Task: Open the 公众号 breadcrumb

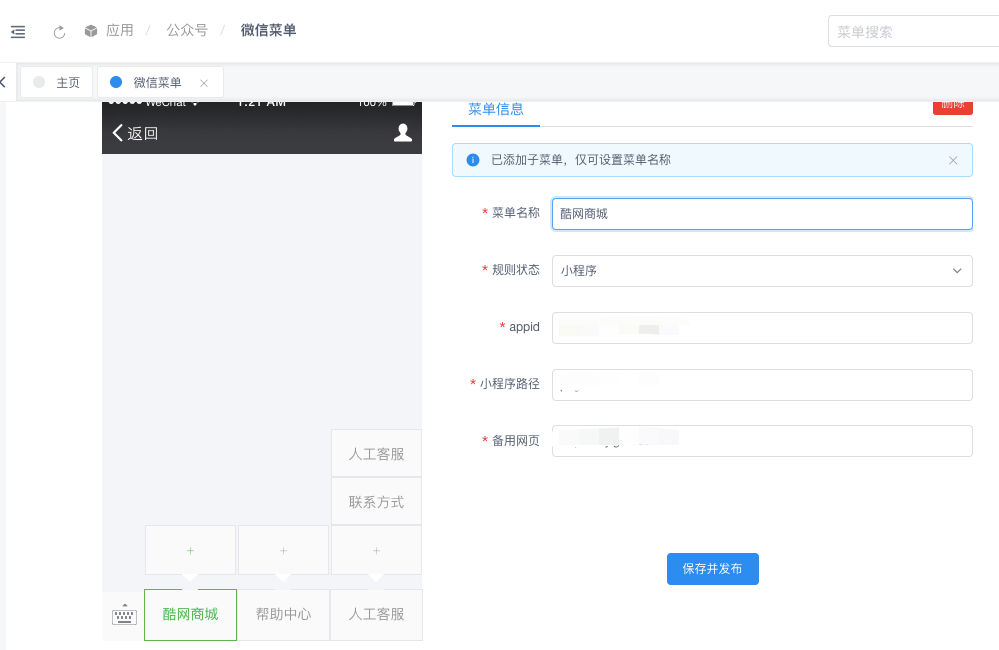Action: tap(187, 30)
